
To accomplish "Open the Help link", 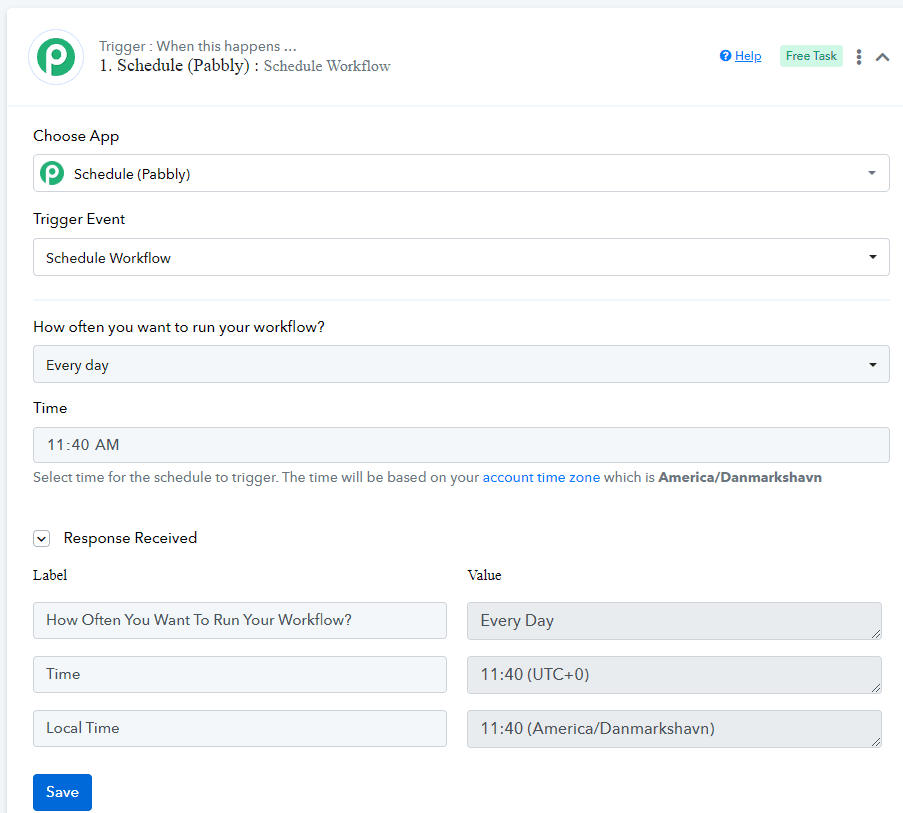I will 748,56.
